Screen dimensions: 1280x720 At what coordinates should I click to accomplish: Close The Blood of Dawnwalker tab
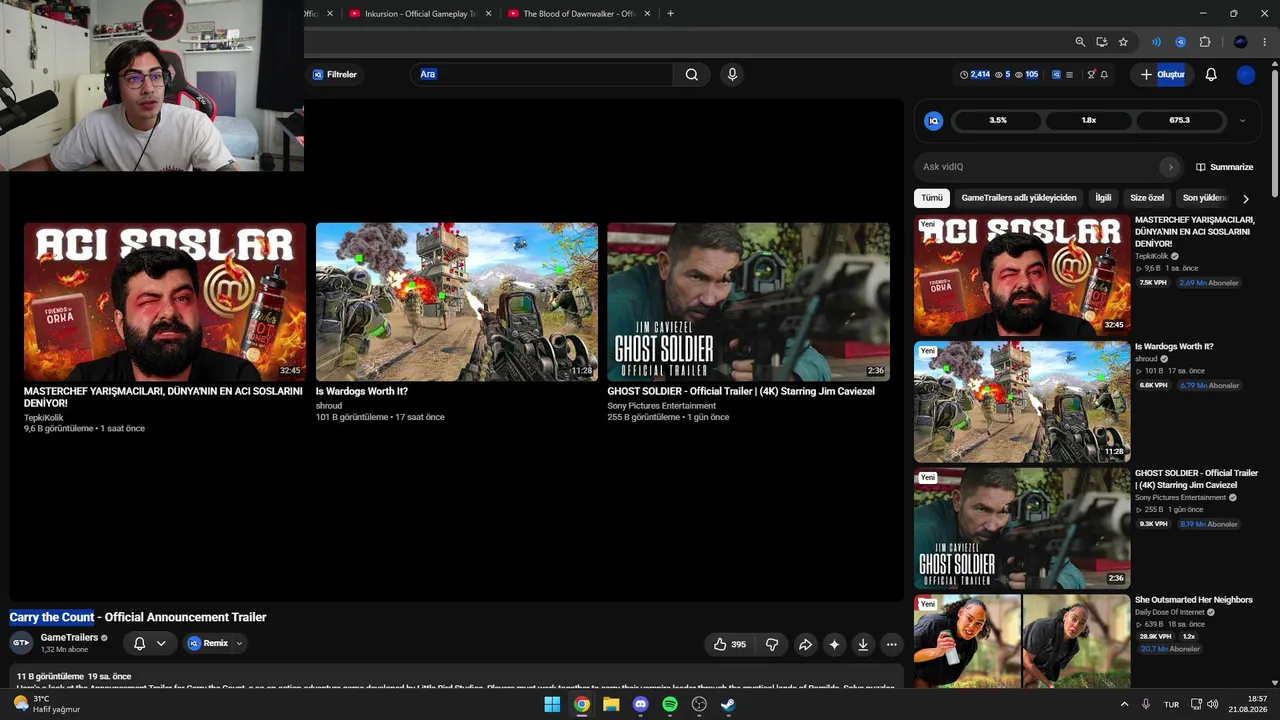(x=647, y=14)
